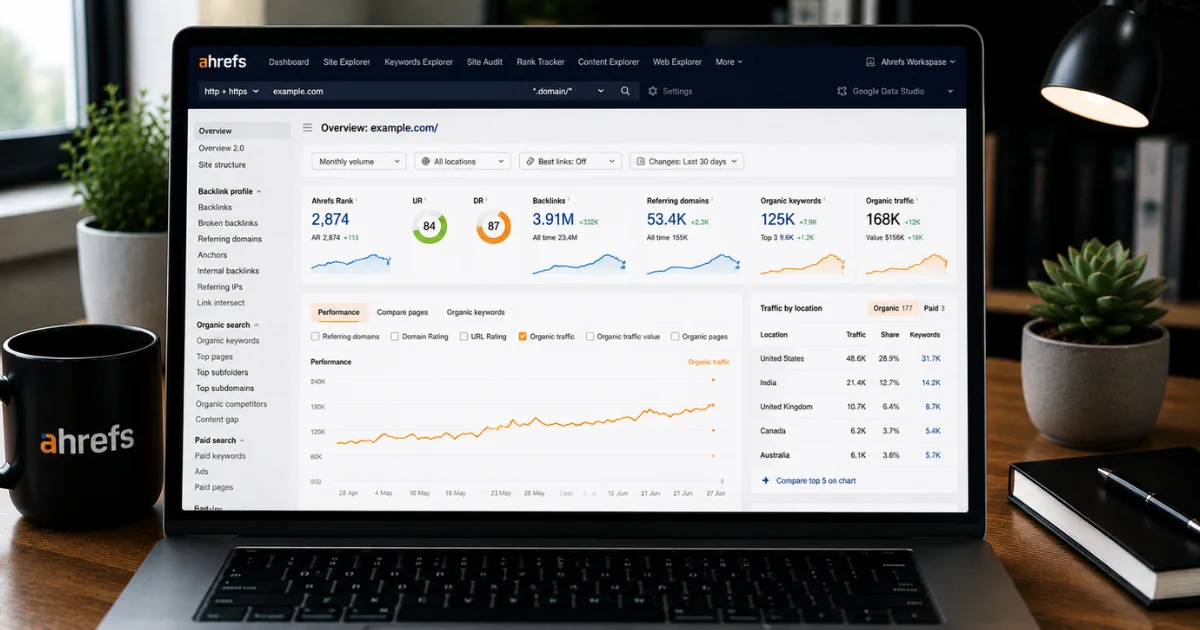Open Site Explorer in the top navigation
Viewport: 1200px width, 630px height.
pyautogui.click(x=346, y=62)
